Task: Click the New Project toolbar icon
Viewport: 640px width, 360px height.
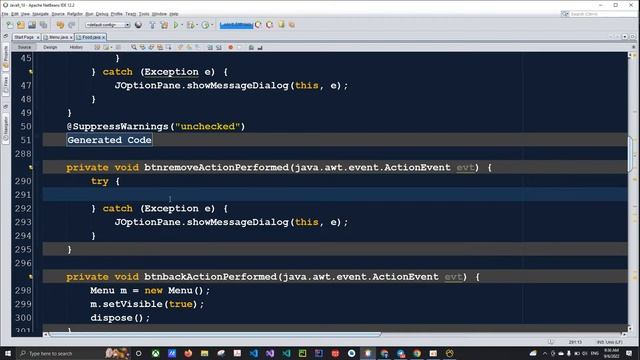Action: click(x=20, y=25)
